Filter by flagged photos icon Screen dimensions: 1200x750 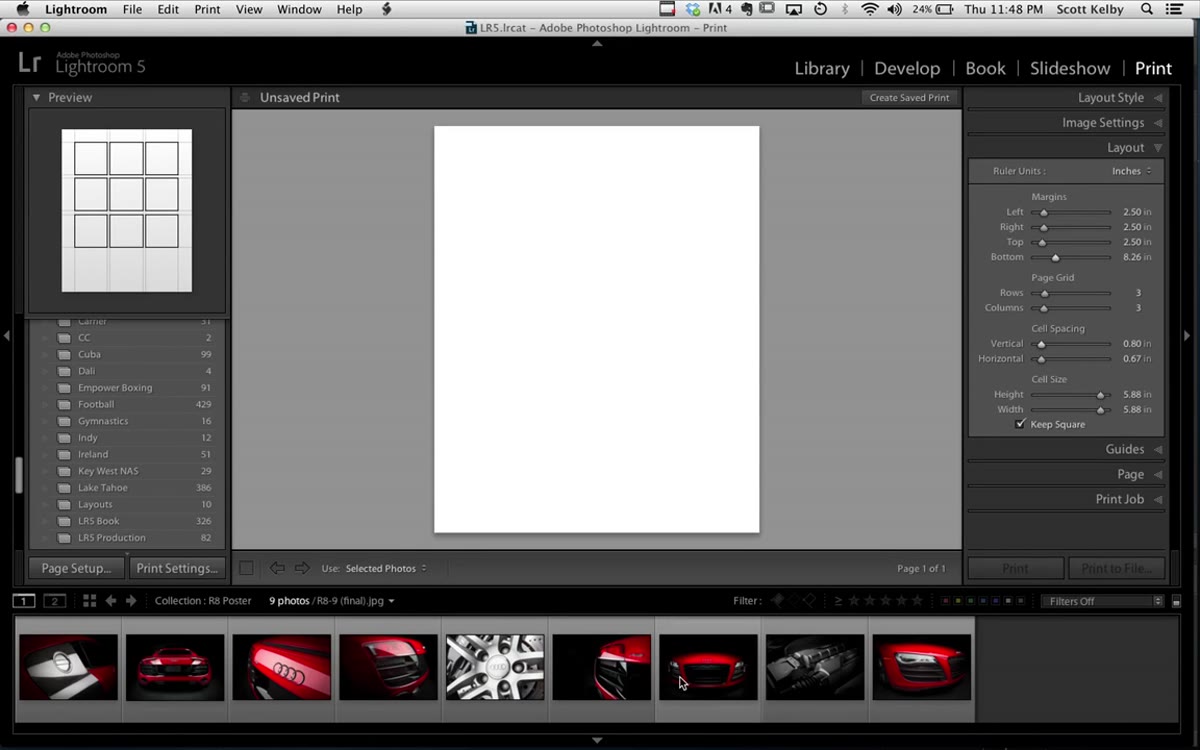[x=776, y=601]
